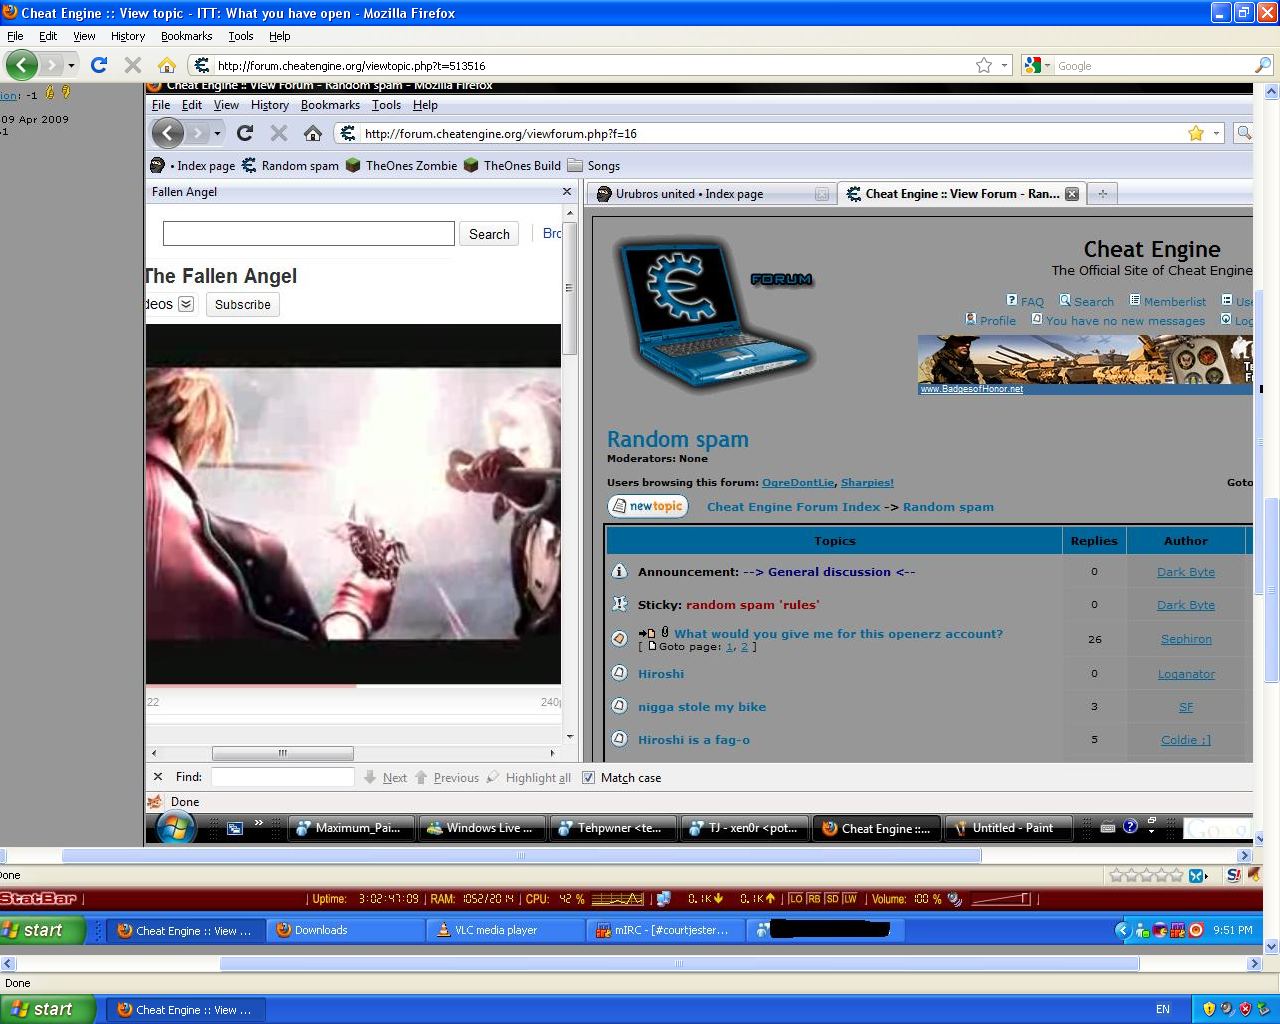Click the 'new topic' forum button
Screen dimensions: 1280x1024
[647, 507]
